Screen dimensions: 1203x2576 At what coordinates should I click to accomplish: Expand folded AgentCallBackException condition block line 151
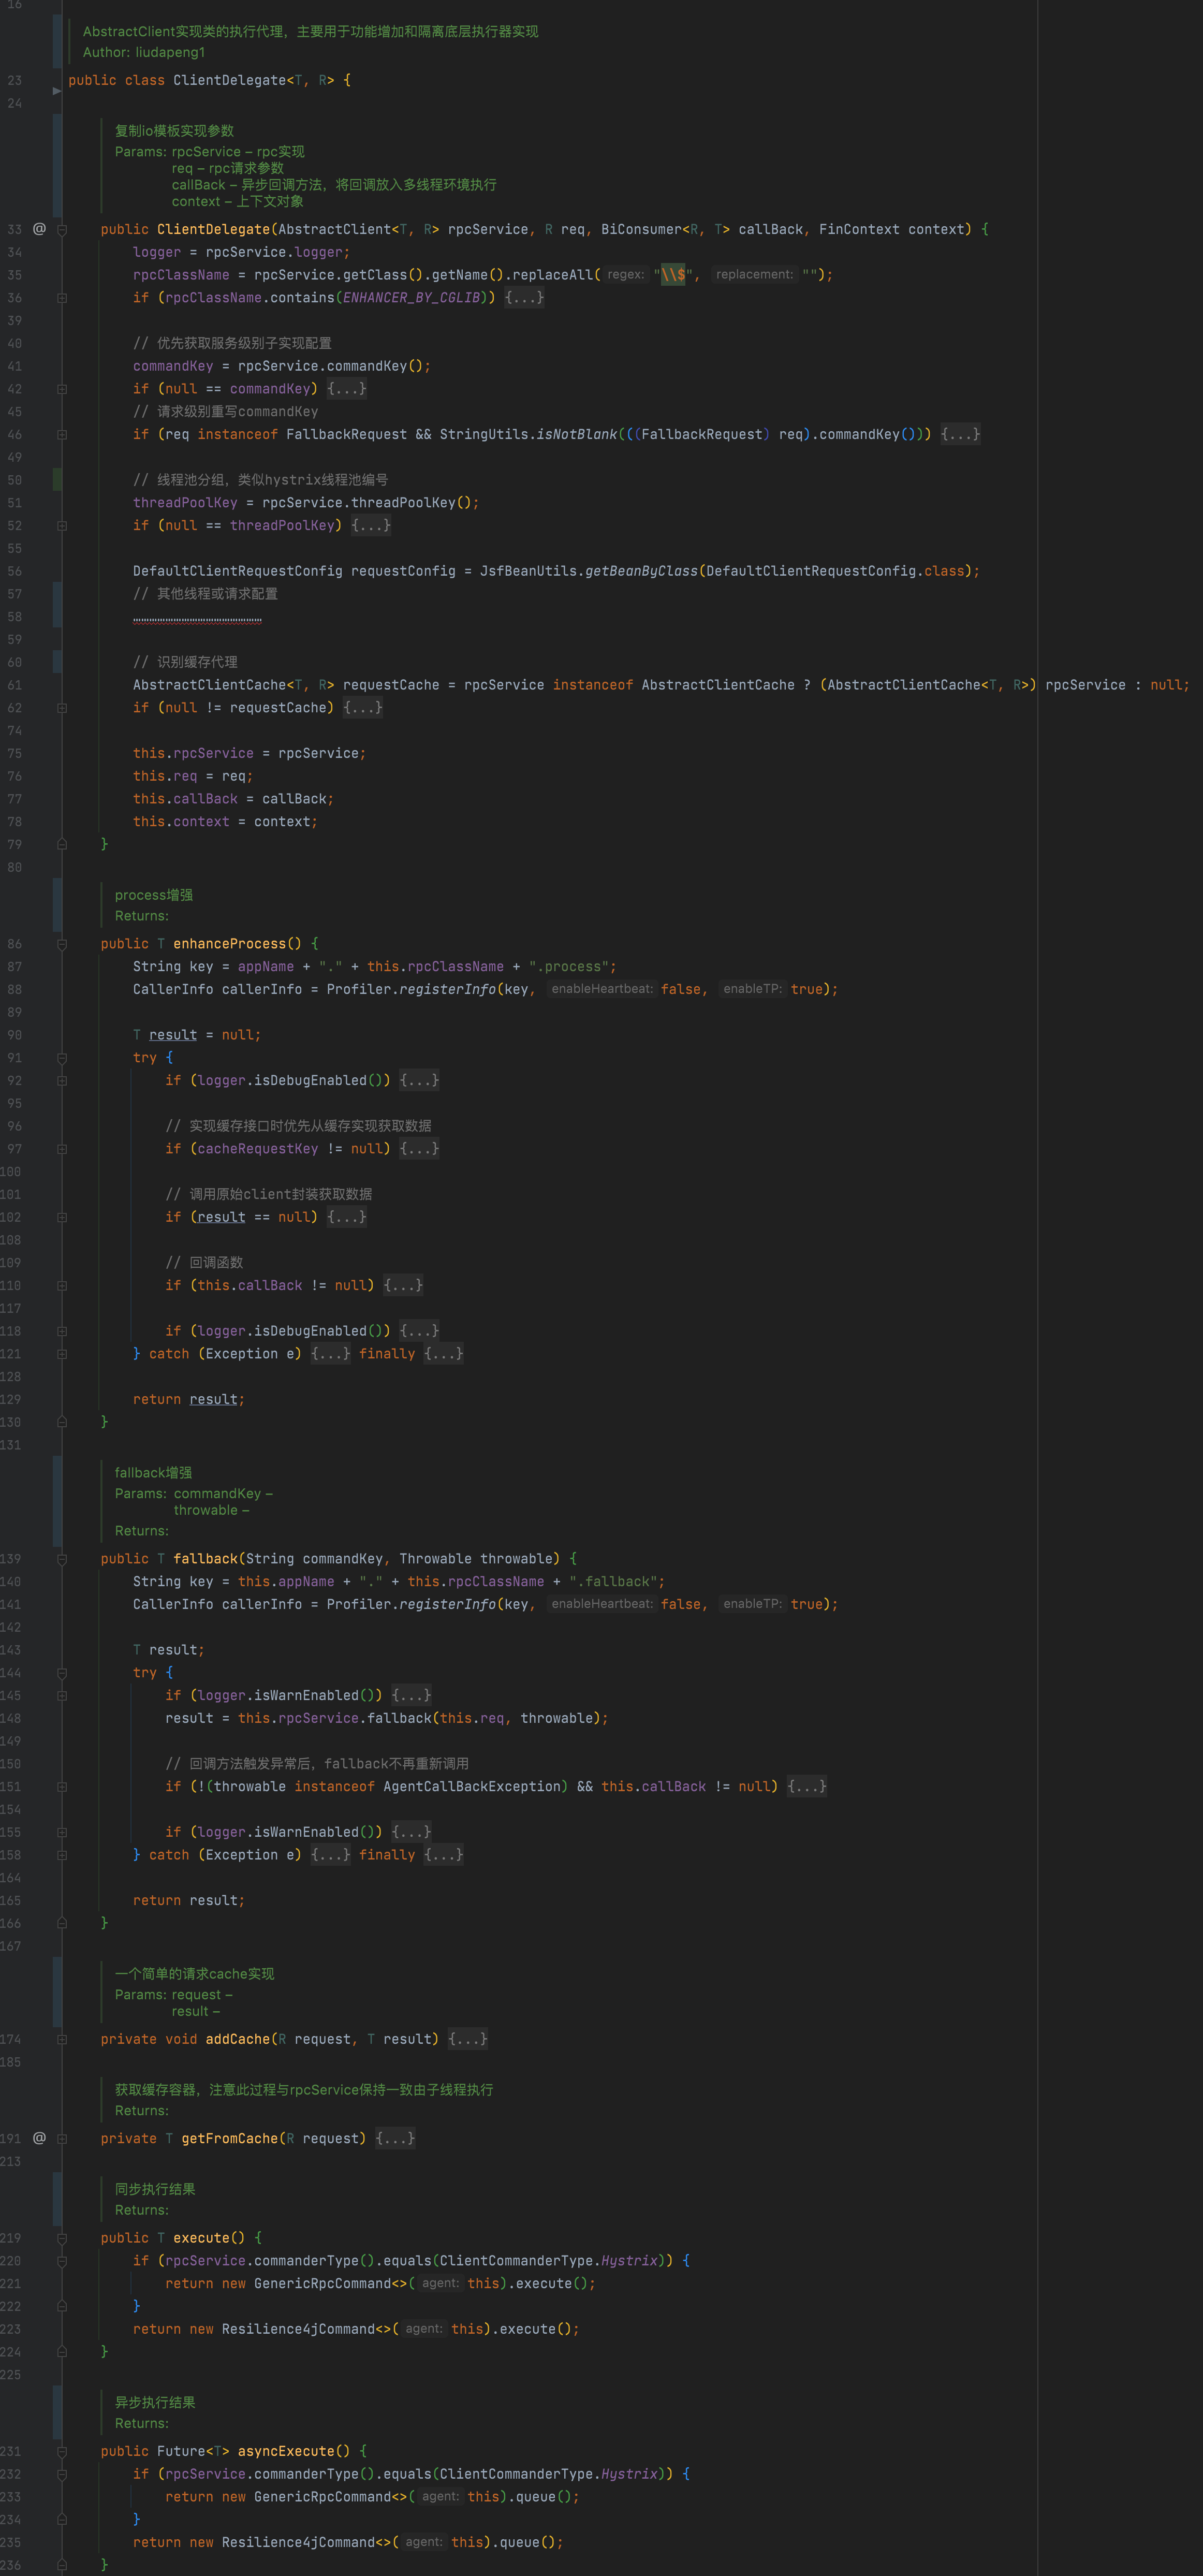pos(807,1786)
